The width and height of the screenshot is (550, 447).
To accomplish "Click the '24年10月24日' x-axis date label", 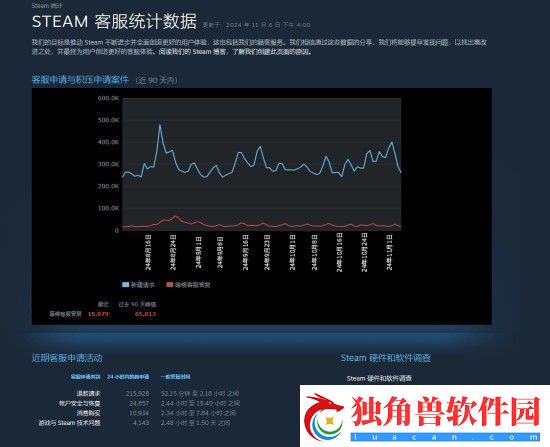I will click(364, 252).
